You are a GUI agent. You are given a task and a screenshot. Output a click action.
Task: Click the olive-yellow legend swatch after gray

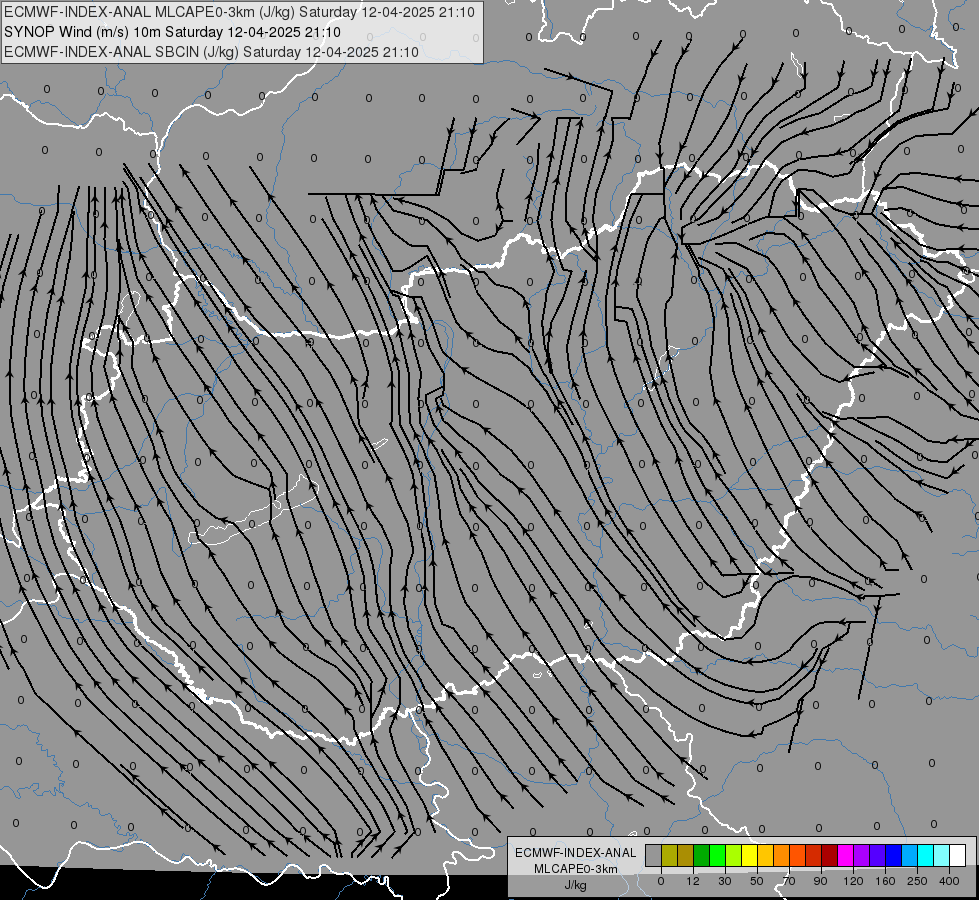click(x=669, y=855)
